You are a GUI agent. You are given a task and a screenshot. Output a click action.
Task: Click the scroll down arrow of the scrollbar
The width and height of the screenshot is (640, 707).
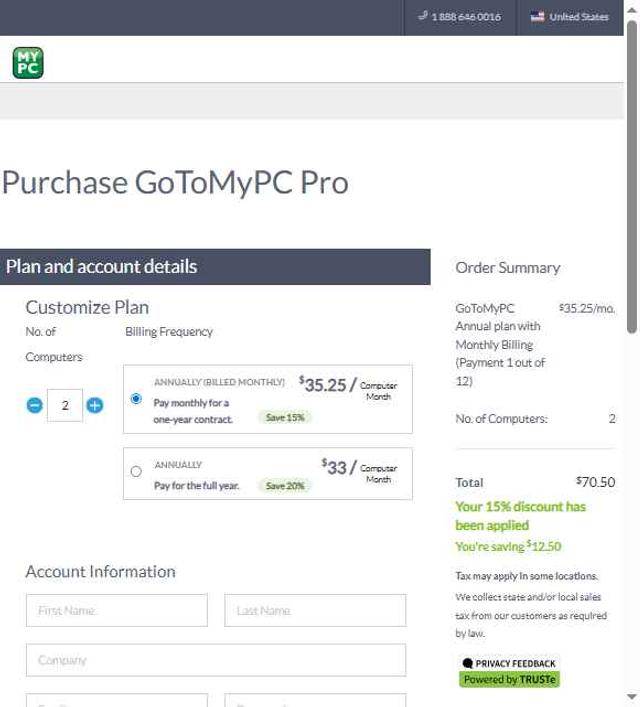pyautogui.click(x=632, y=697)
